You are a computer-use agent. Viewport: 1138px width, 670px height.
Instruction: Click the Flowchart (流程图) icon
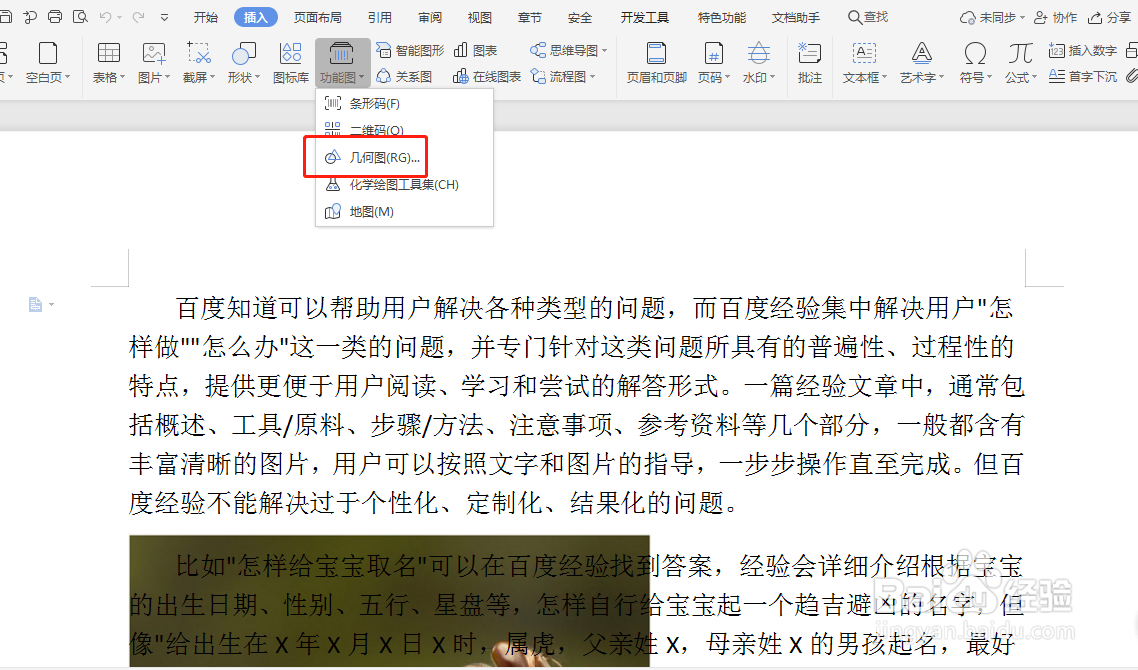(539, 76)
